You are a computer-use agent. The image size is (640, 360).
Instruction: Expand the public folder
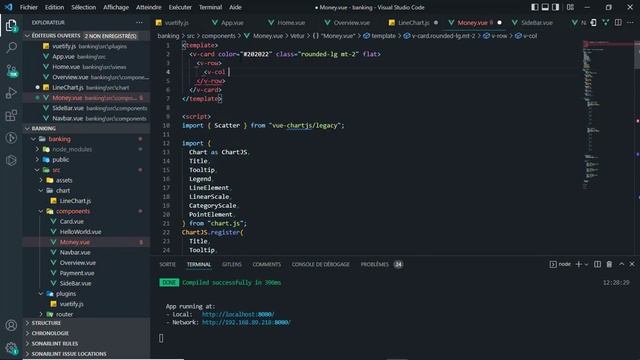pos(60,160)
